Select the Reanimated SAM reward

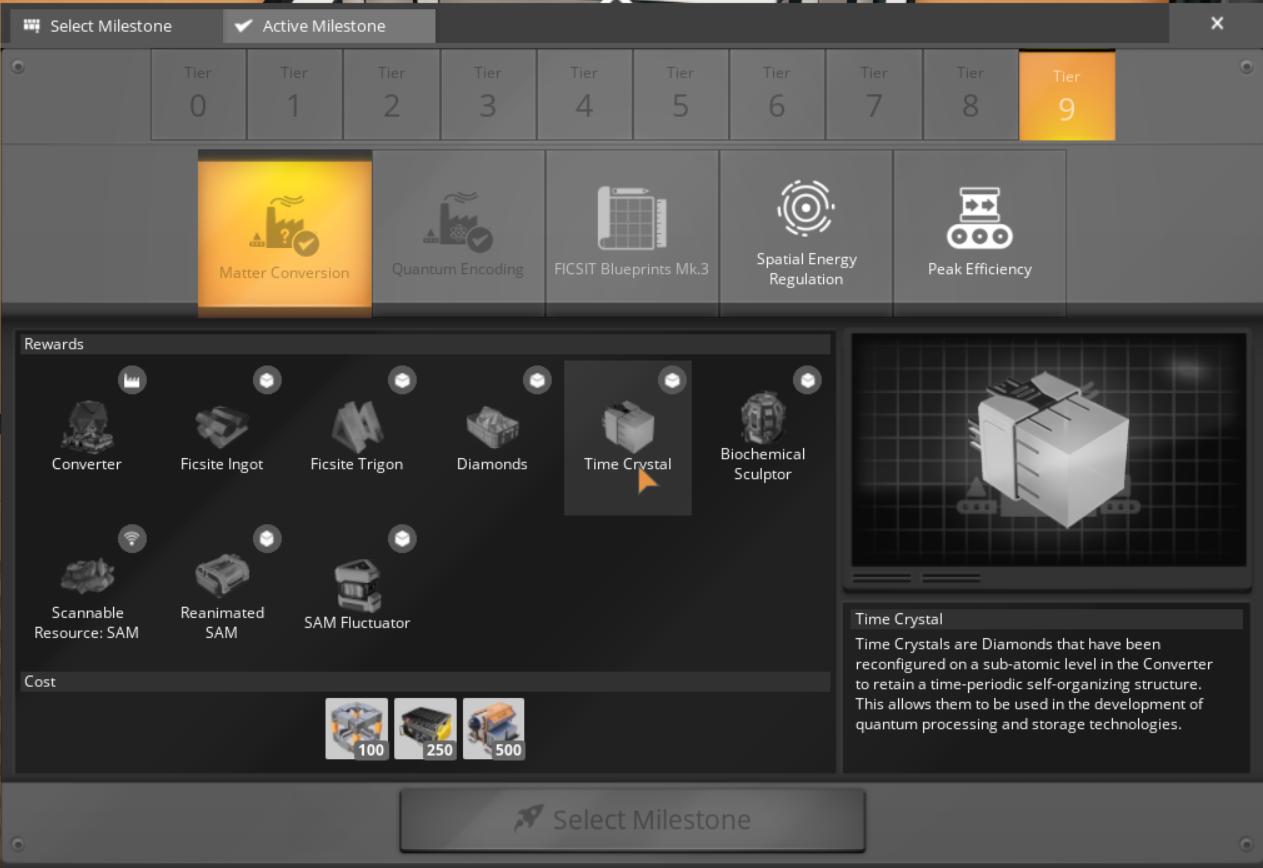[221, 580]
